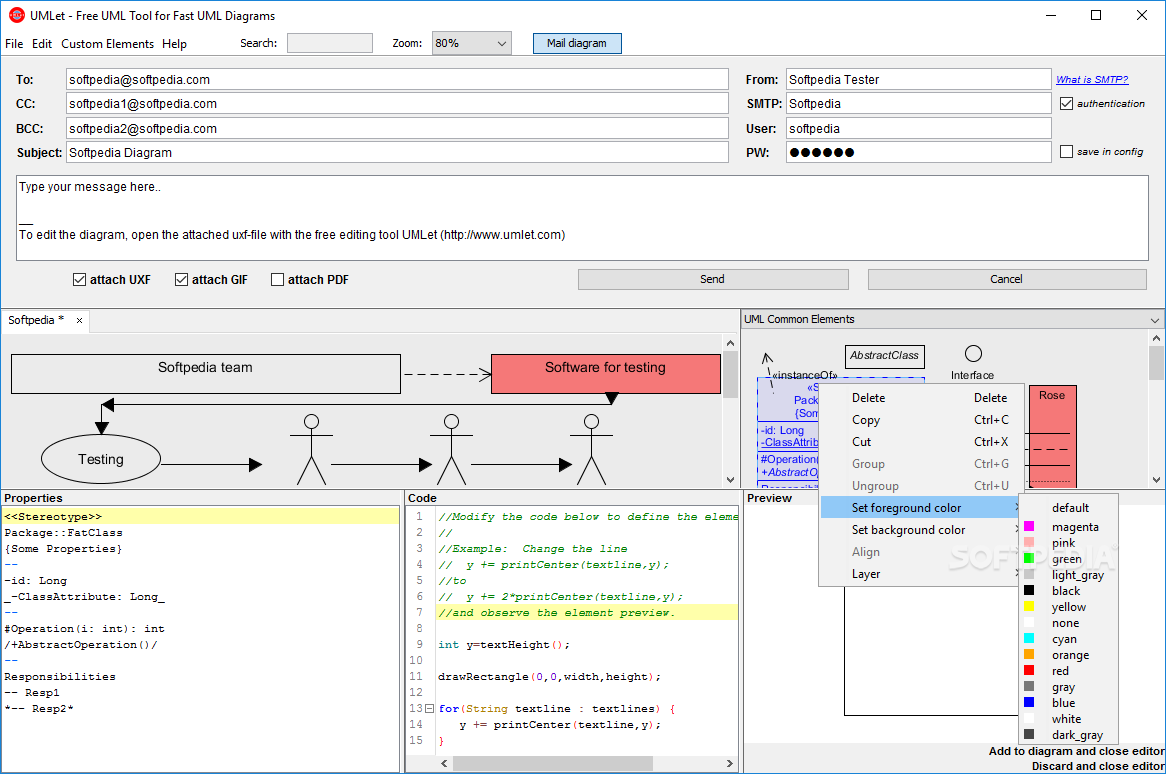Choose Set background color from context menu
This screenshot has width=1166, height=774.
click(908, 530)
